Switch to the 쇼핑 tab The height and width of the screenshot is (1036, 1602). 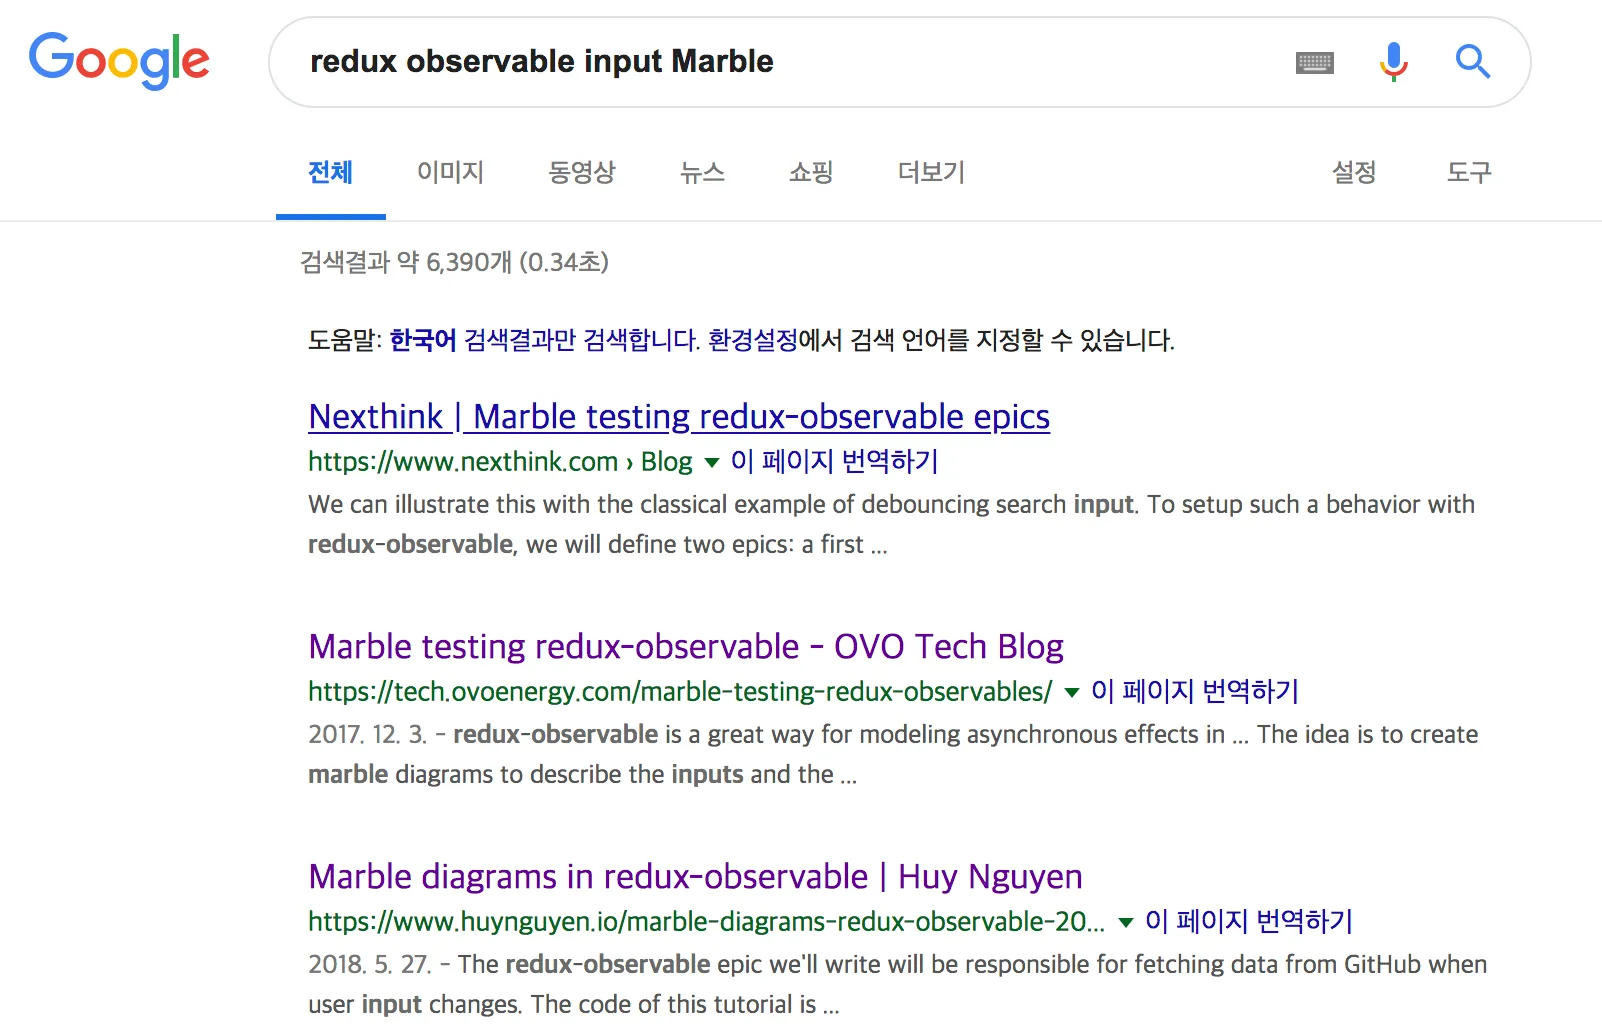tap(811, 172)
